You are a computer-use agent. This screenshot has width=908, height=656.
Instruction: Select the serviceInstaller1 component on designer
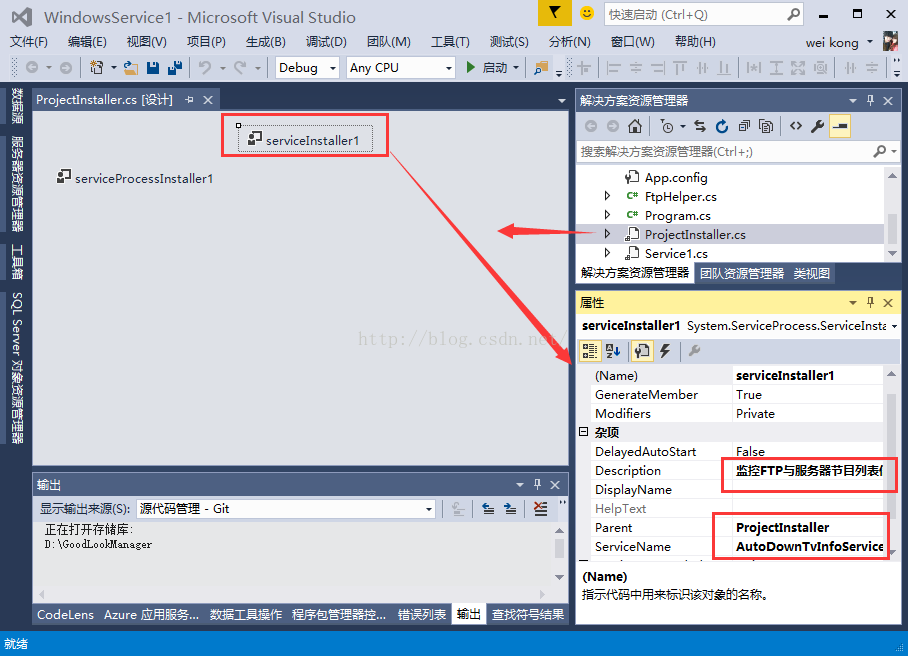point(305,140)
